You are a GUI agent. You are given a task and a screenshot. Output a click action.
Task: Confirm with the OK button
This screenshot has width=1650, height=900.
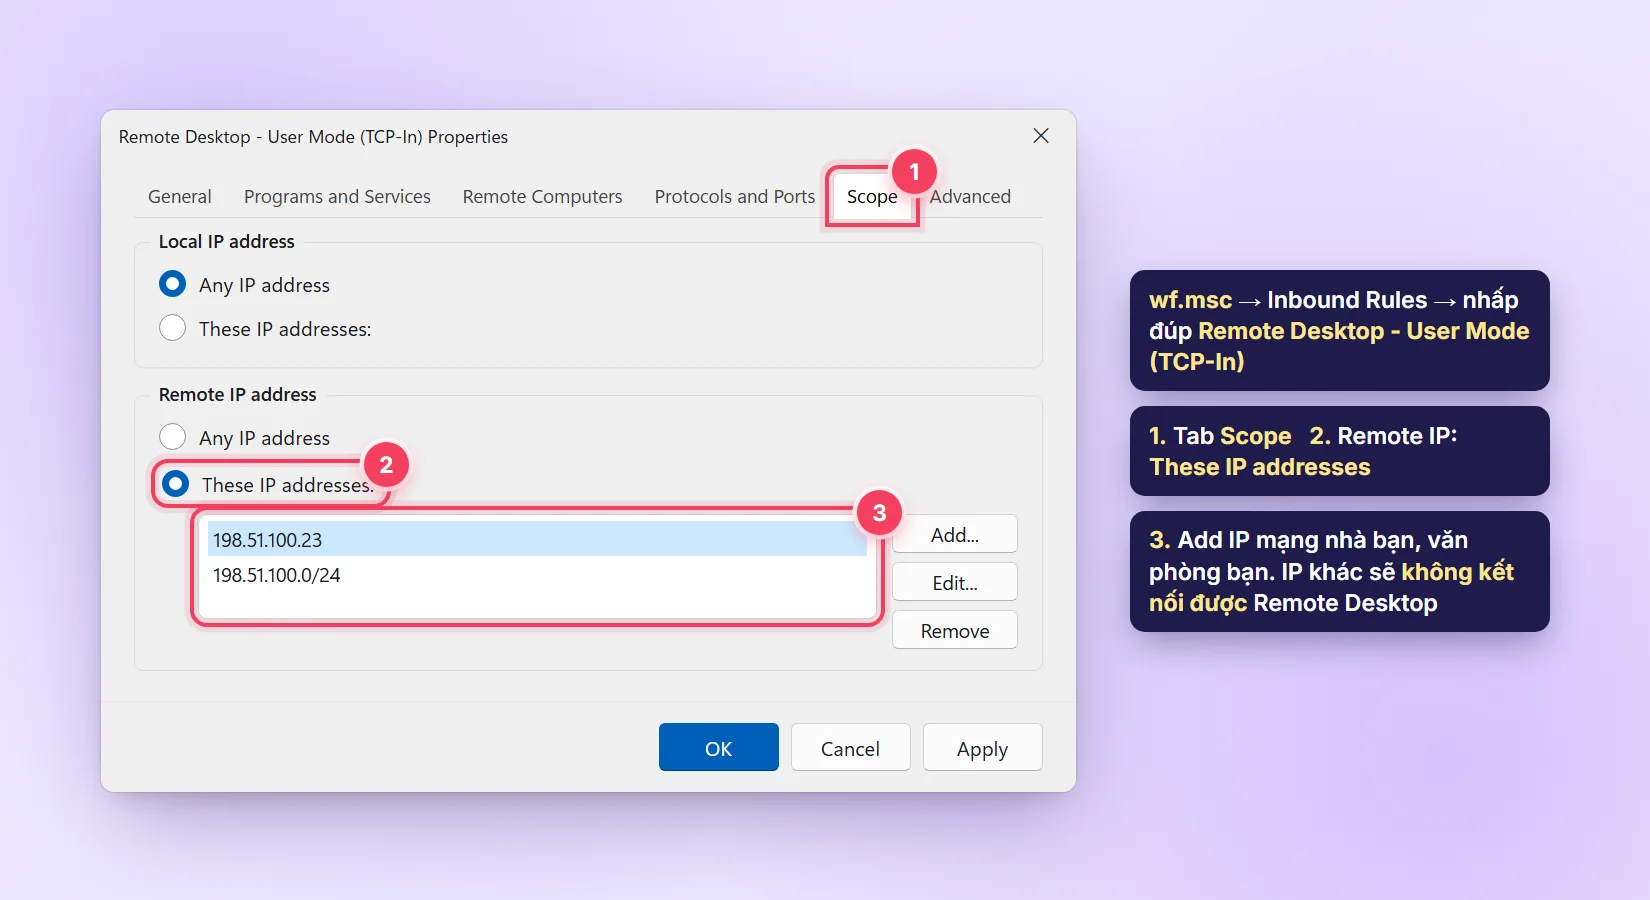point(719,747)
